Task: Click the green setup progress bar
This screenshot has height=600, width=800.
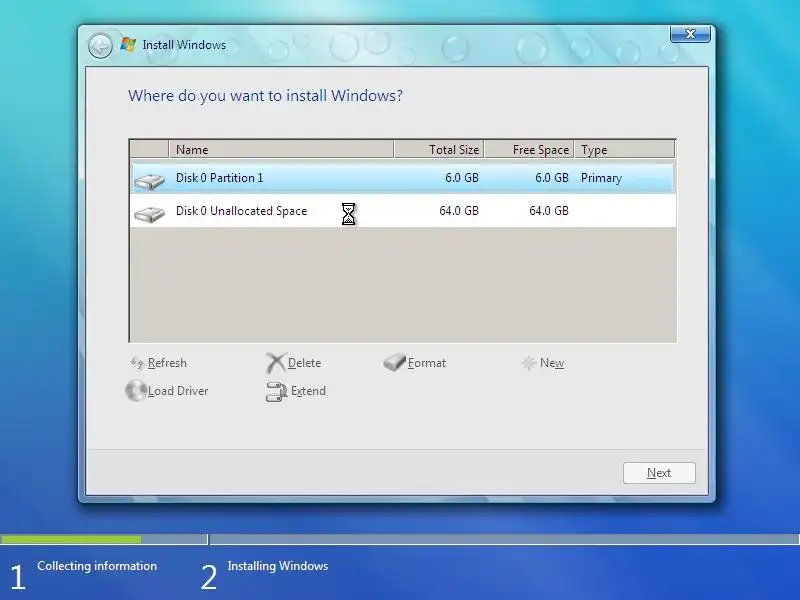Action: click(x=71, y=539)
